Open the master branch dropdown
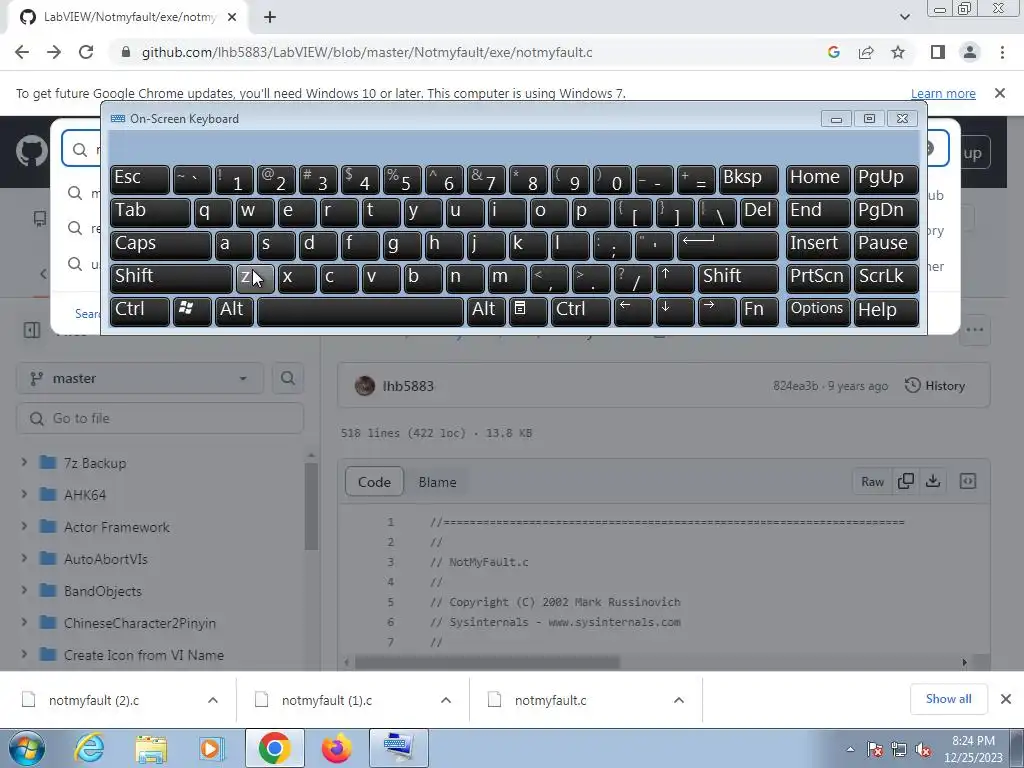1024x768 pixels. tap(140, 378)
